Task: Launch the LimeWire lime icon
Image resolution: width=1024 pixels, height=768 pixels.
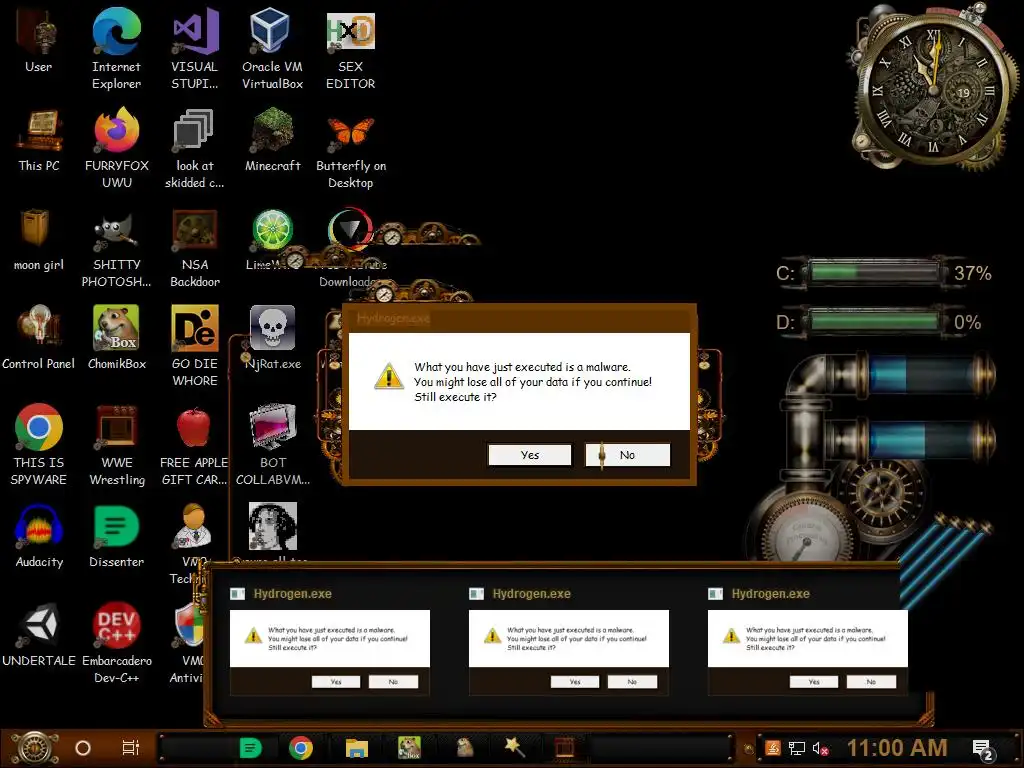Action: point(272,231)
